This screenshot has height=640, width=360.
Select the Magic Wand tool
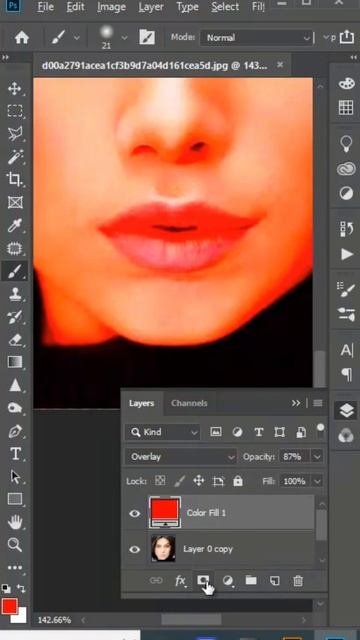click(x=15, y=156)
